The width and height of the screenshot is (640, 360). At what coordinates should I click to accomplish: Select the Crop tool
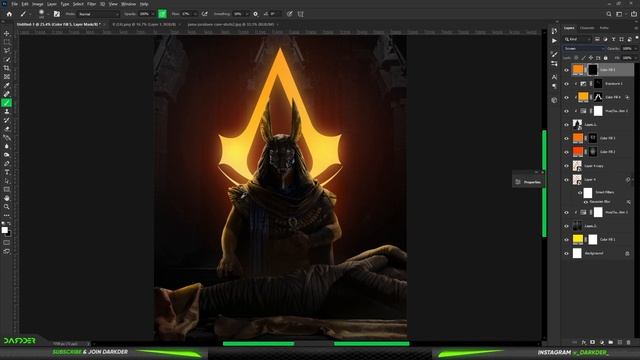[x=7, y=68]
